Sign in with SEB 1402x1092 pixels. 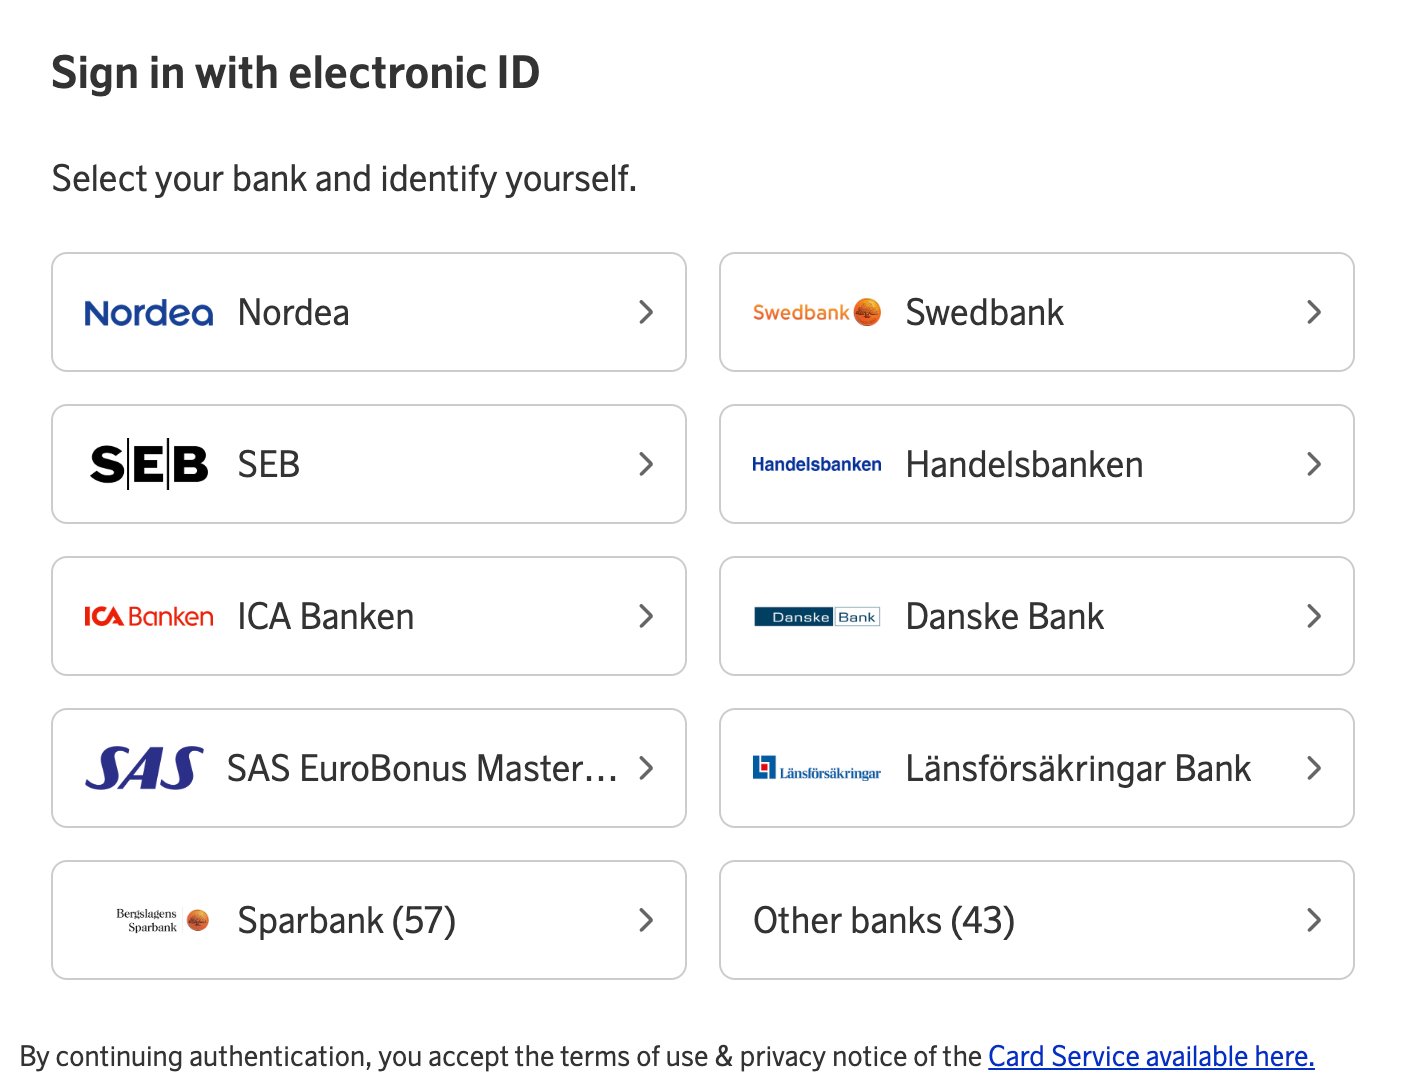tap(368, 463)
